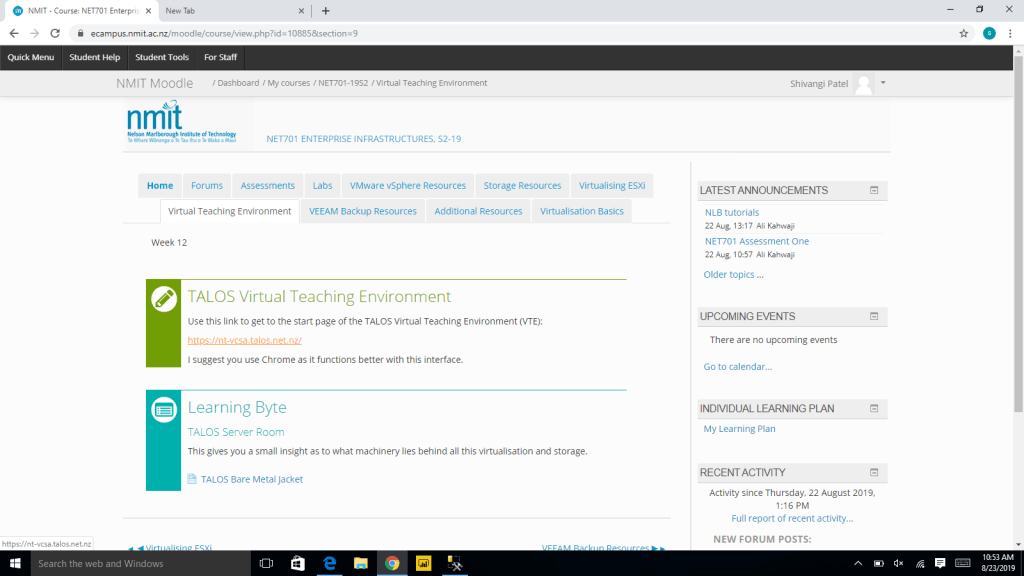Click the teal Learning Byte section icon
The width and height of the screenshot is (1024, 576).
tap(163, 409)
